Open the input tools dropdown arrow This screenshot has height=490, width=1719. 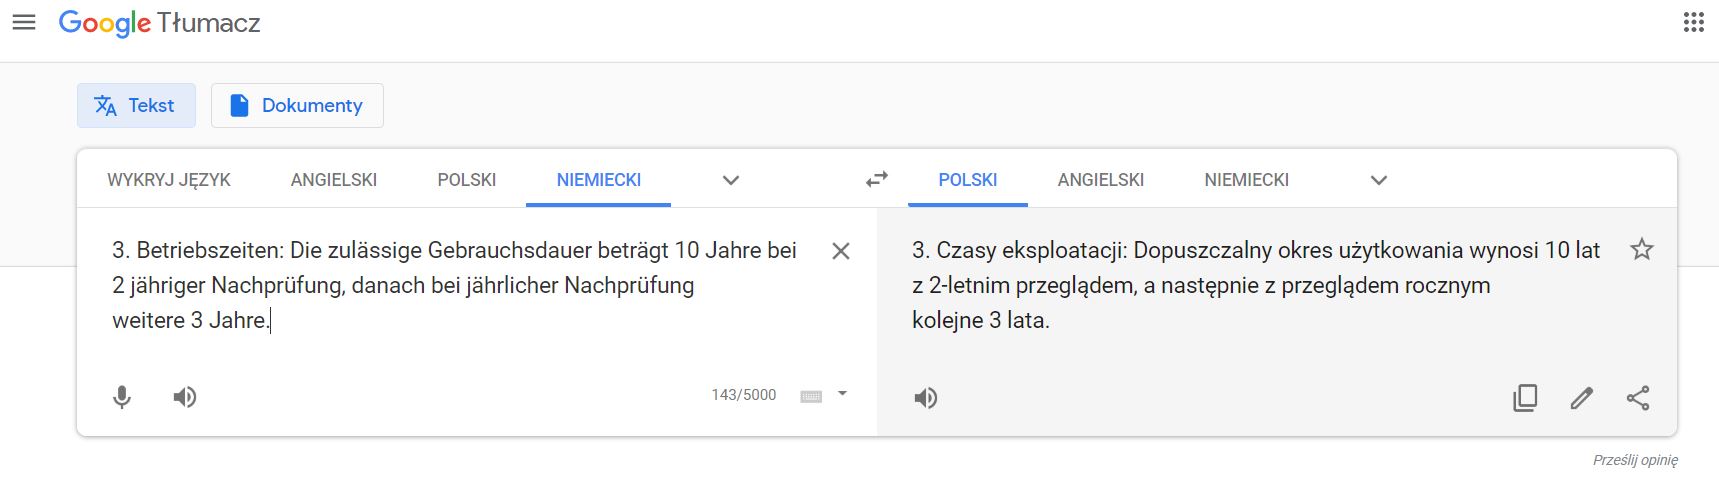842,394
